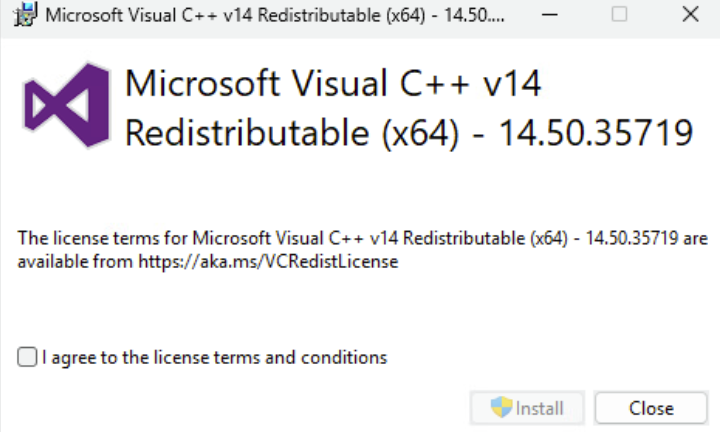This screenshot has width=720, height=432.
Task: Click the word "Install" on the disabled button
Action: point(540,408)
